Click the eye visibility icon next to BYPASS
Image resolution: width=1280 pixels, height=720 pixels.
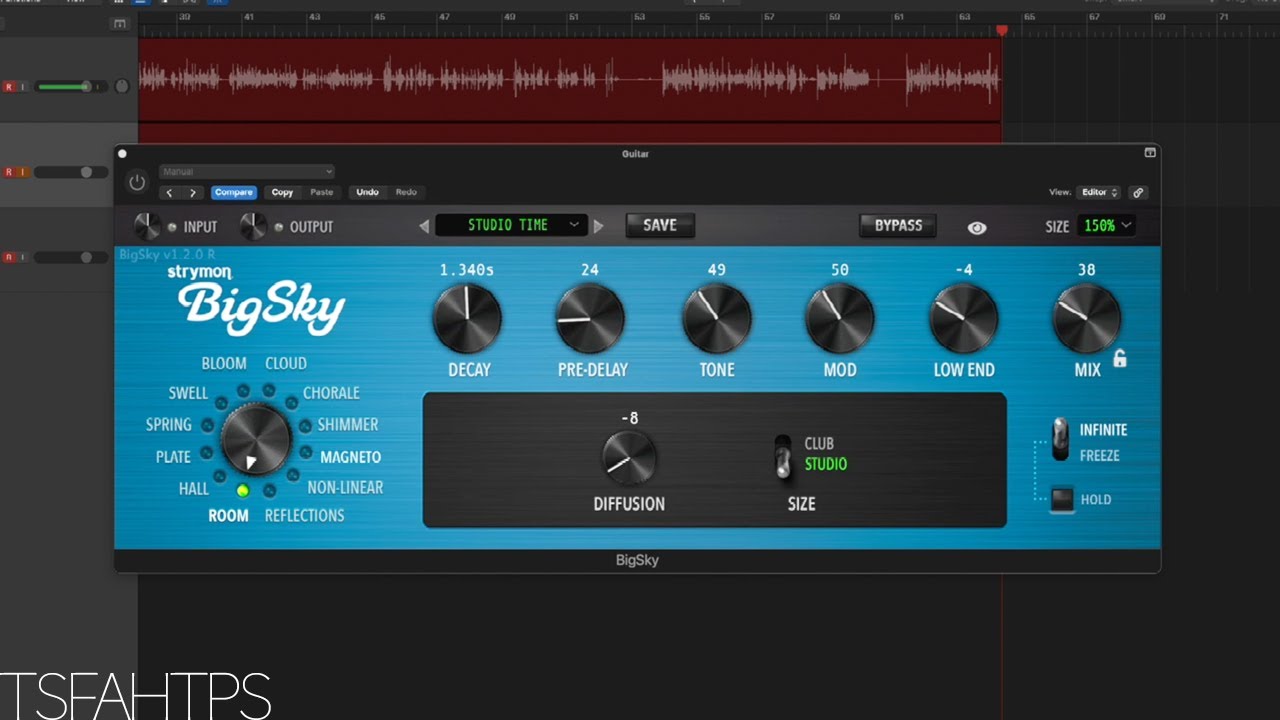pos(977,228)
